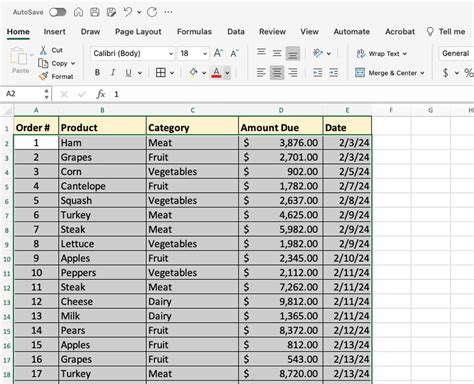
Task: Click the Save floppy disk icon
Action: click(x=95, y=12)
